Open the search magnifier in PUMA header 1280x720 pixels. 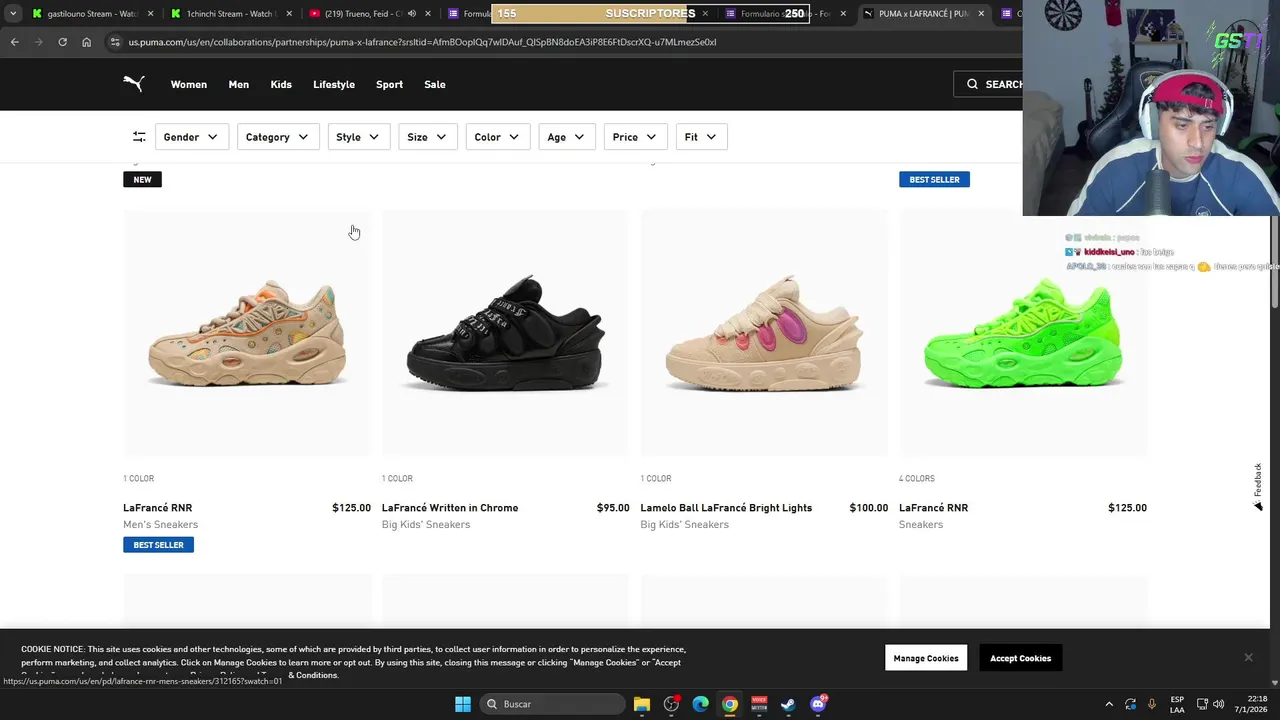pyautogui.click(x=972, y=84)
